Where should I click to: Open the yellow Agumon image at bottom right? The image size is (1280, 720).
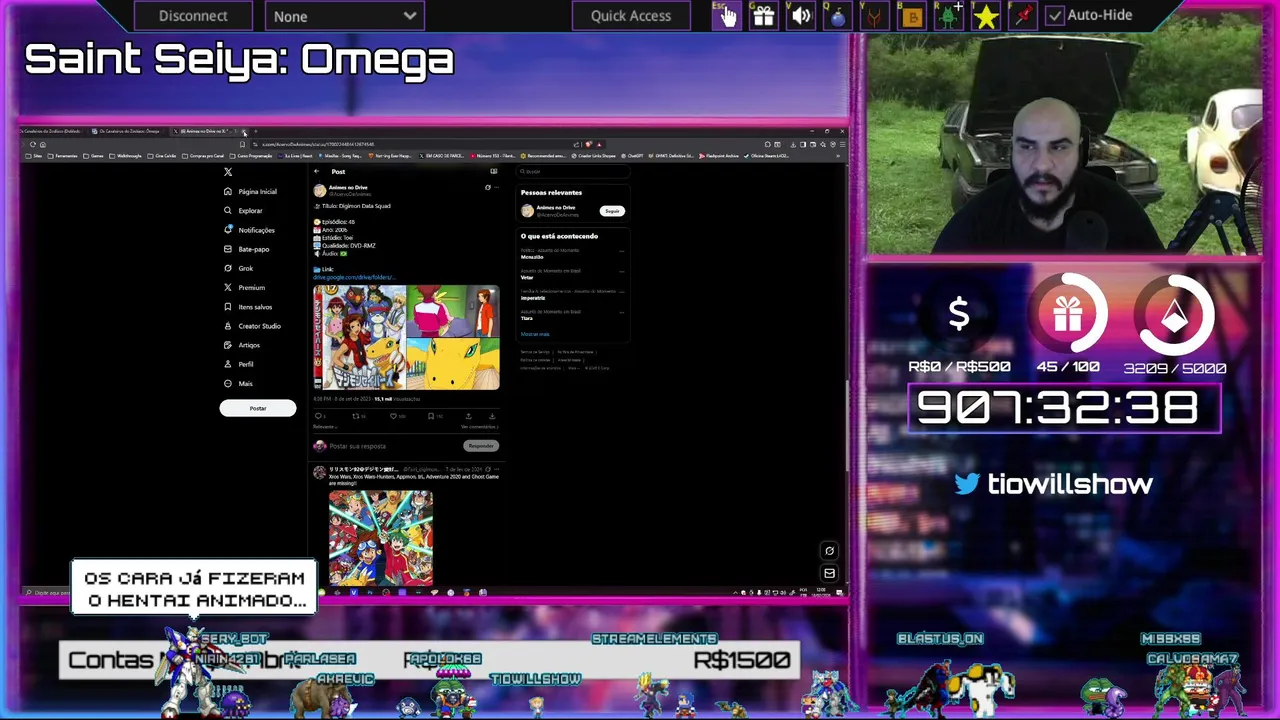tap(453, 363)
